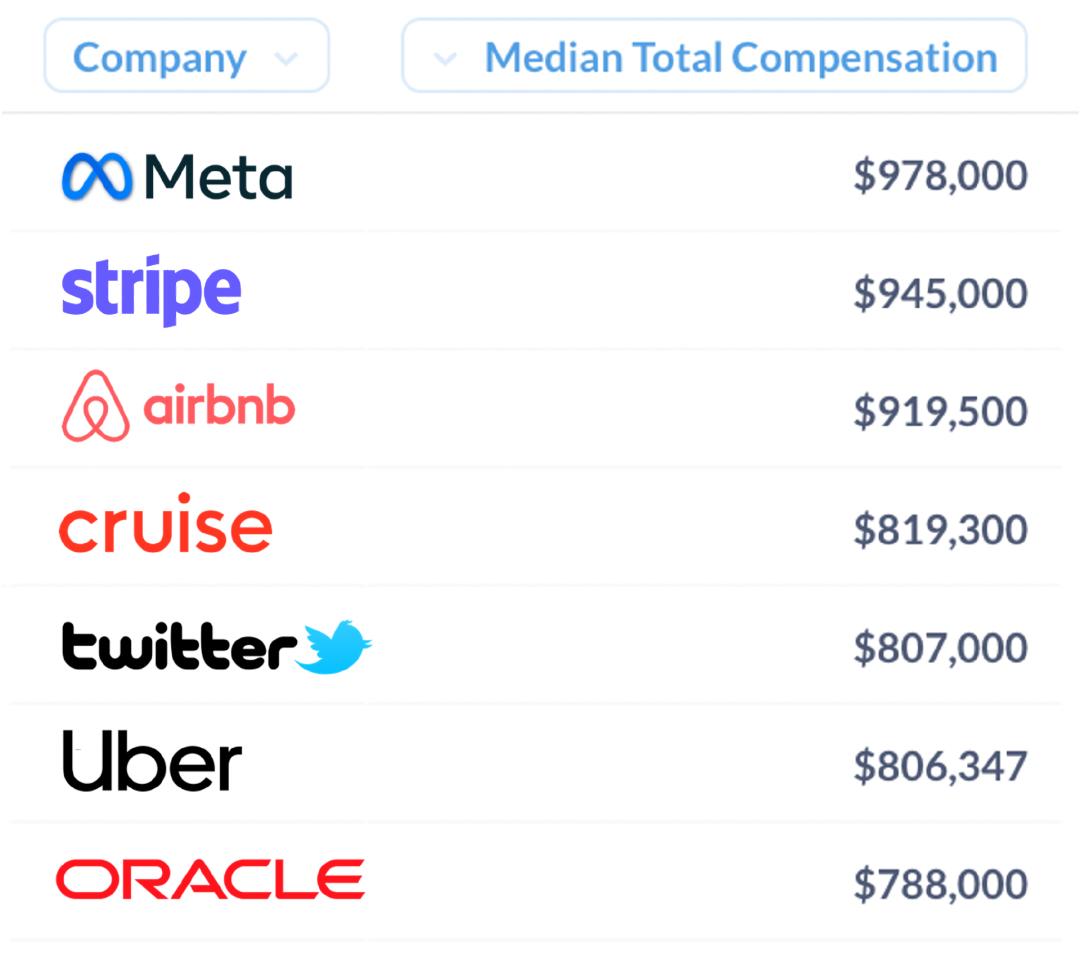Click the Oracle logo
The height and width of the screenshot is (968, 1080).
[x=210, y=879]
